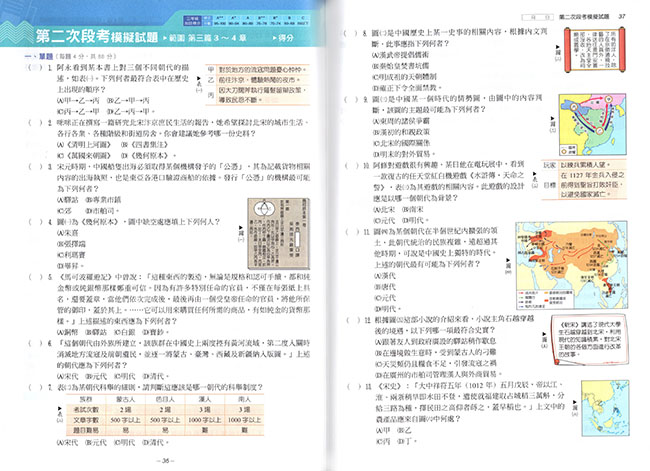Click the arrow map figure beside question 9
Image resolution: width=650 pixels, height=471 pixels.
coord(592,124)
